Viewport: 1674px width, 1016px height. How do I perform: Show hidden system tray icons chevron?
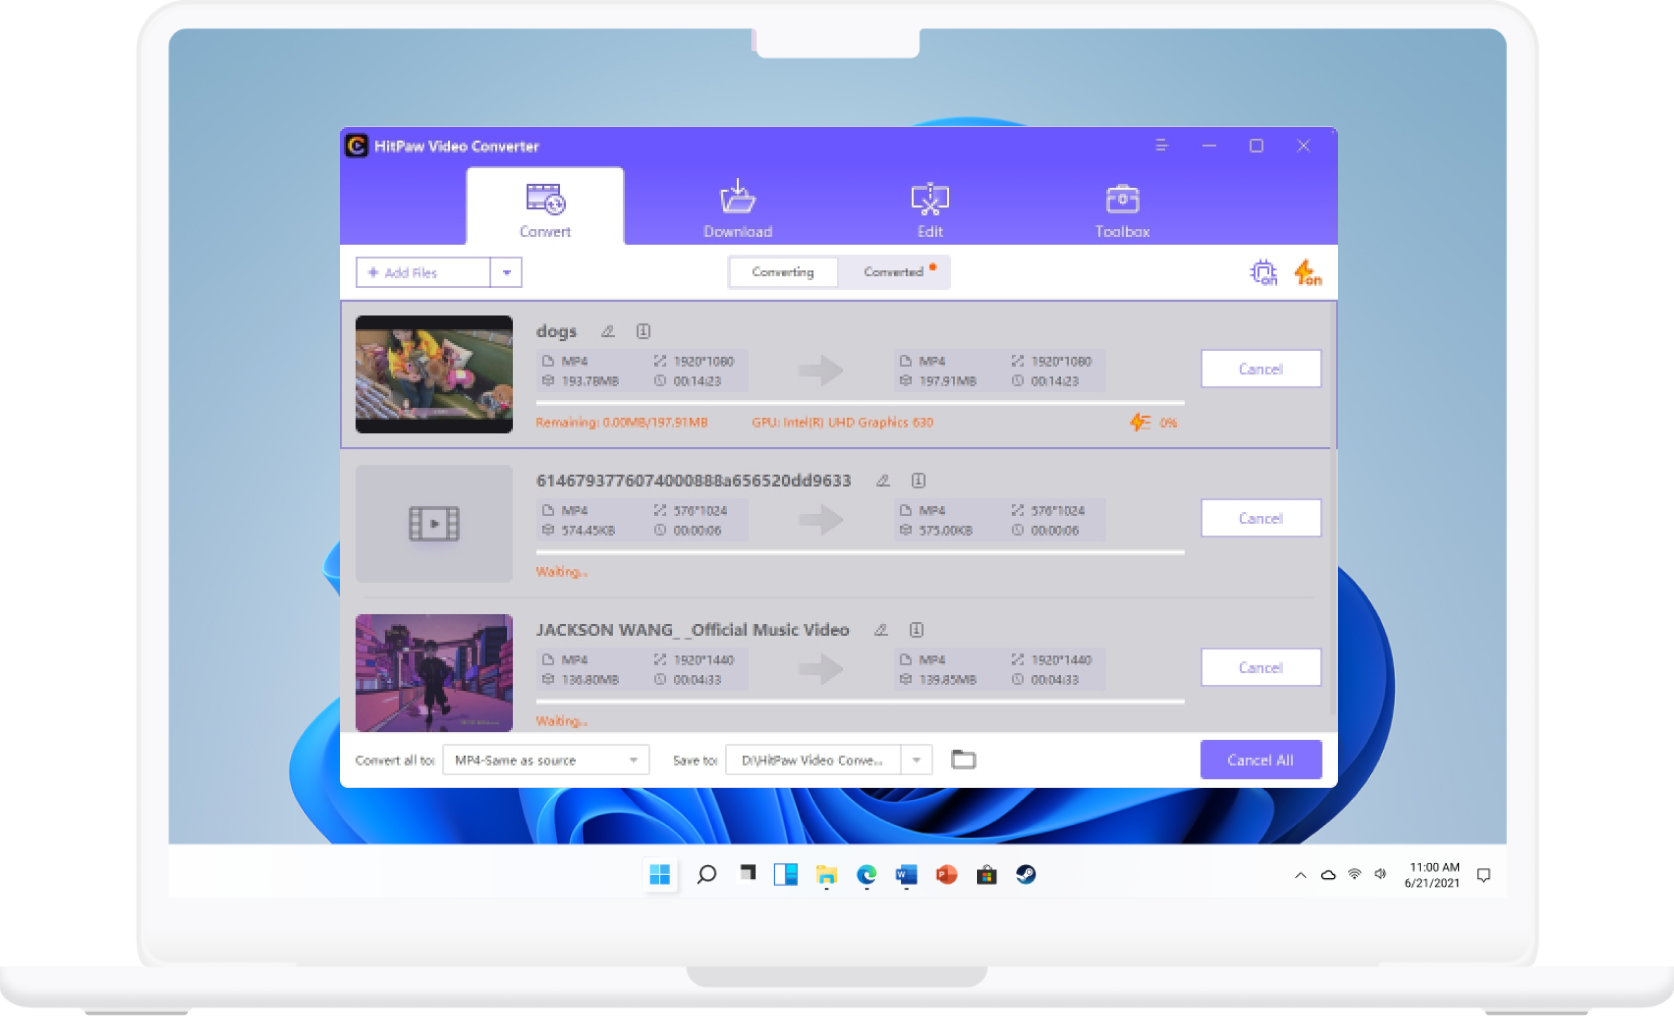(x=1300, y=875)
